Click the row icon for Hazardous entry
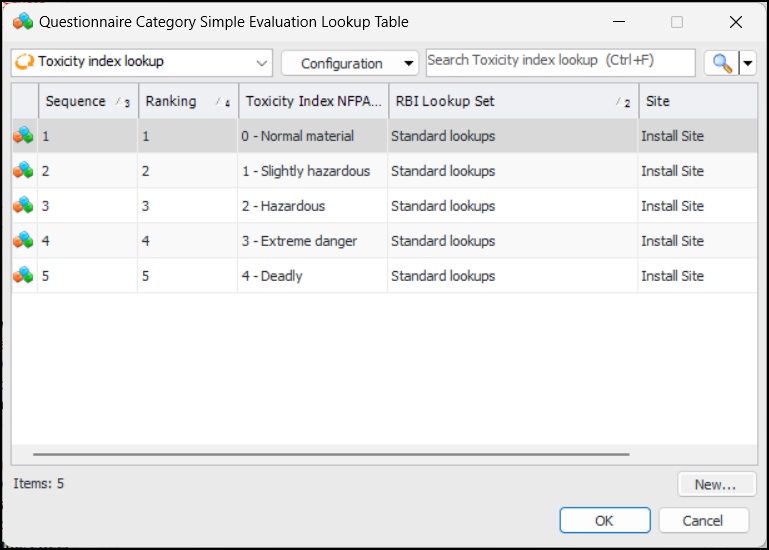This screenshot has height=550, width=769. tap(23, 206)
